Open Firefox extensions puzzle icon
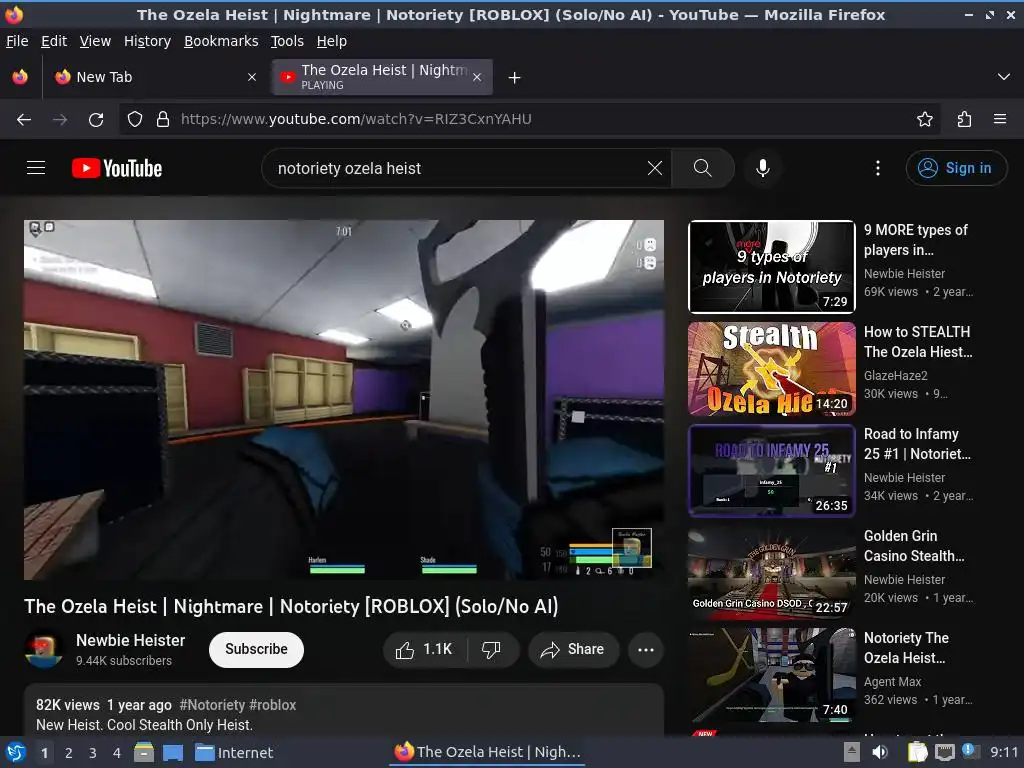The image size is (1024, 768). tap(964, 120)
